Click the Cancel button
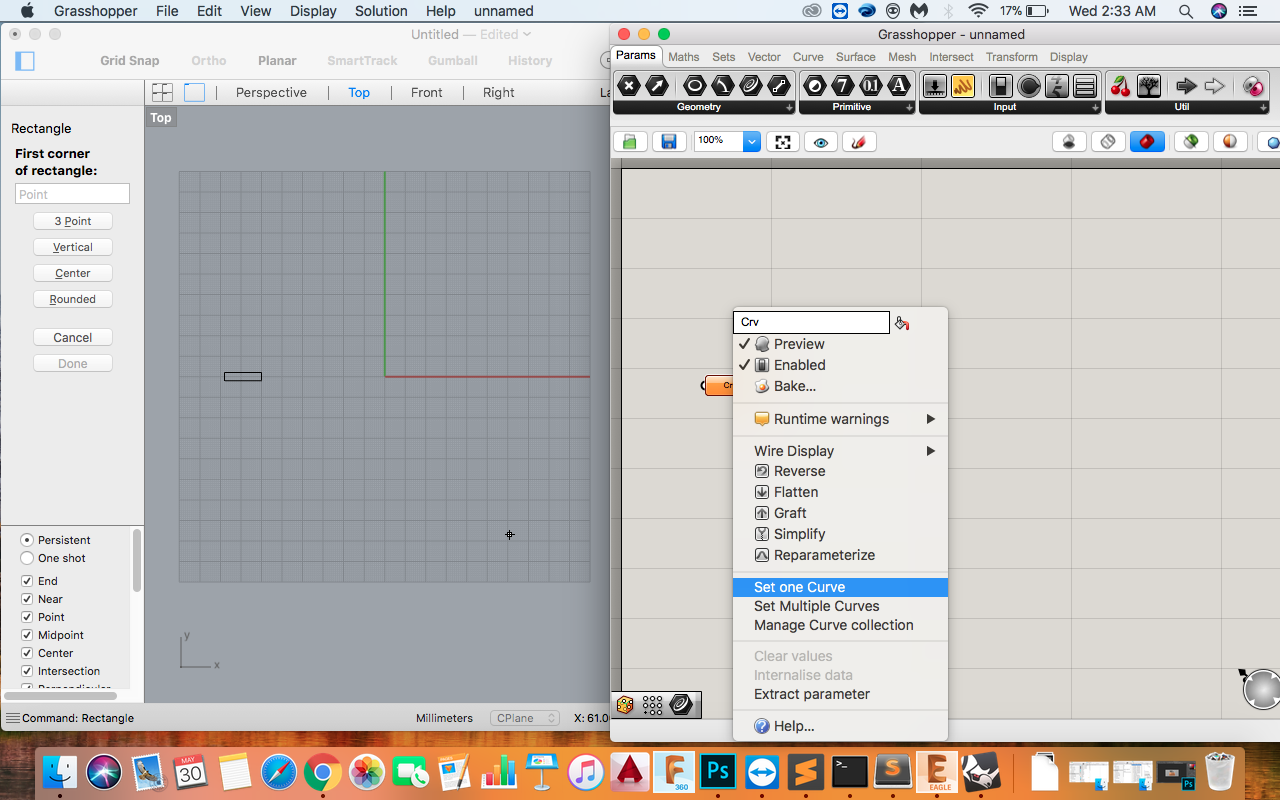This screenshot has height=800, width=1280. 73,337
